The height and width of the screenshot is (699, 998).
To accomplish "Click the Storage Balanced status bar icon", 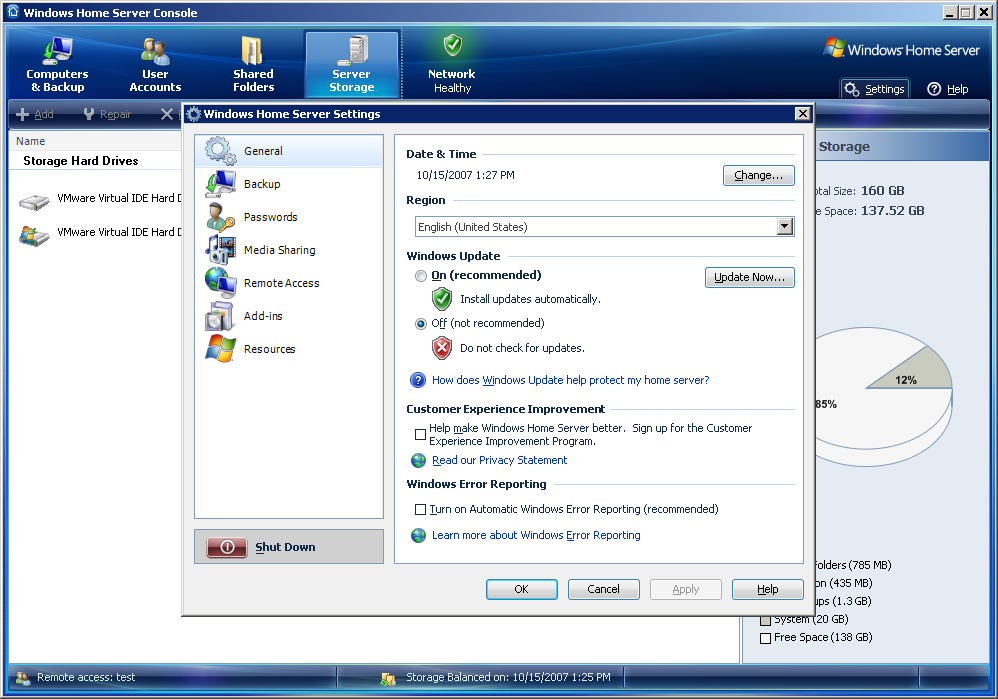I will click(388, 679).
